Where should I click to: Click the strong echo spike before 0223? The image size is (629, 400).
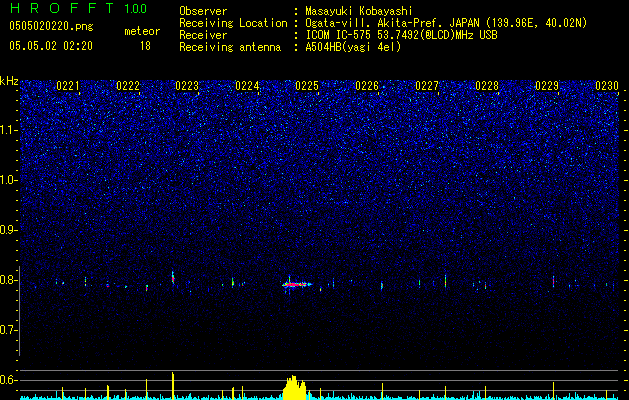pyautogui.click(x=173, y=278)
